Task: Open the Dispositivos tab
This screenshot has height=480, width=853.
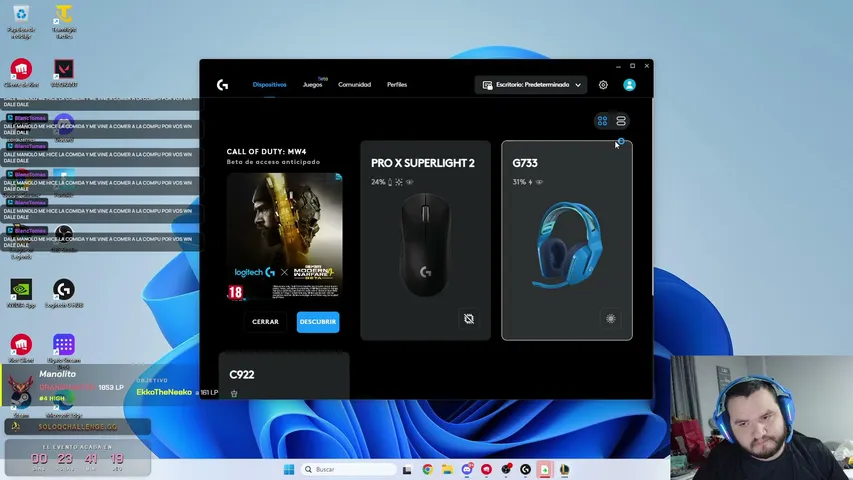Action: [269, 85]
